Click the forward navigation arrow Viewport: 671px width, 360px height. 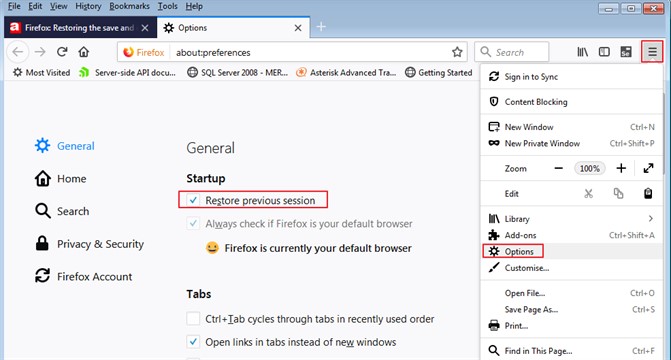coord(40,52)
